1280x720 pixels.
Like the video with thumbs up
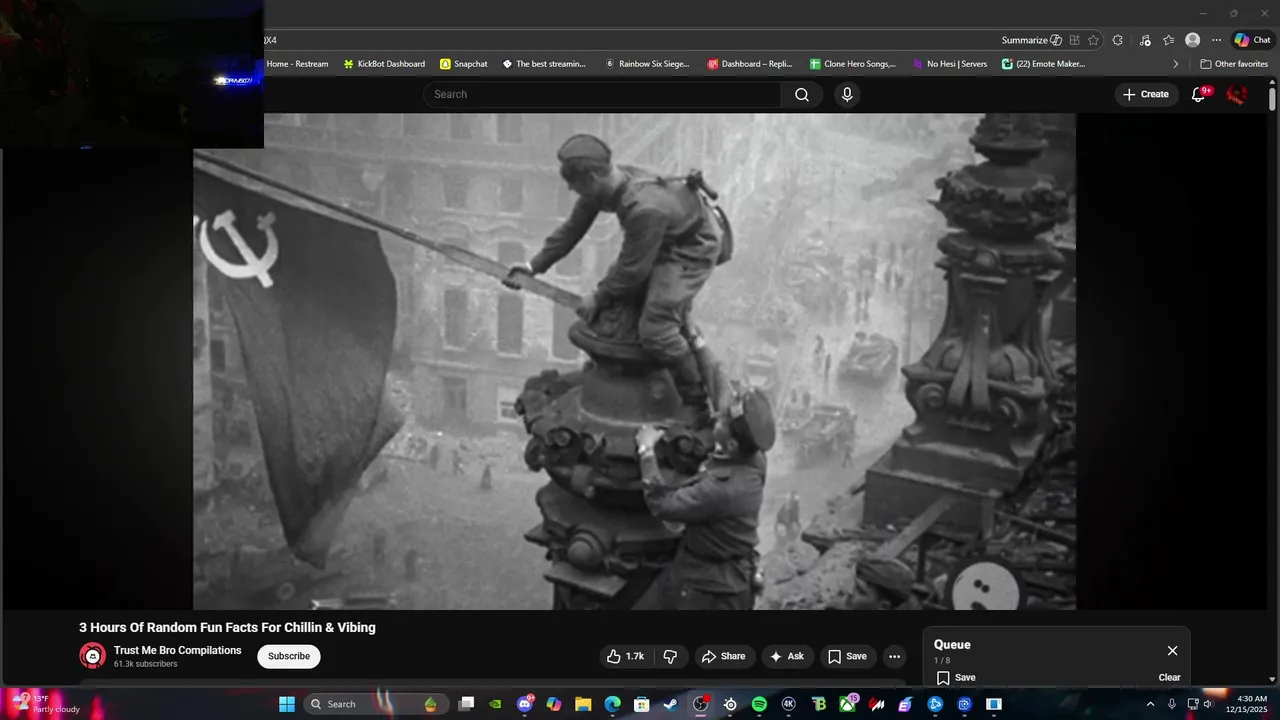click(x=625, y=656)
